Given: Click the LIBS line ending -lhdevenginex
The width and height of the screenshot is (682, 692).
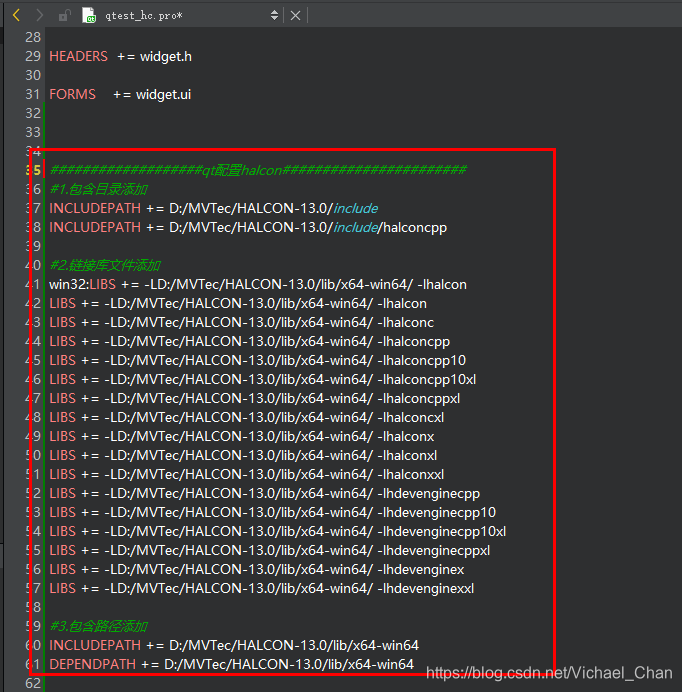Looking at the screenshot, I should 256,569.
